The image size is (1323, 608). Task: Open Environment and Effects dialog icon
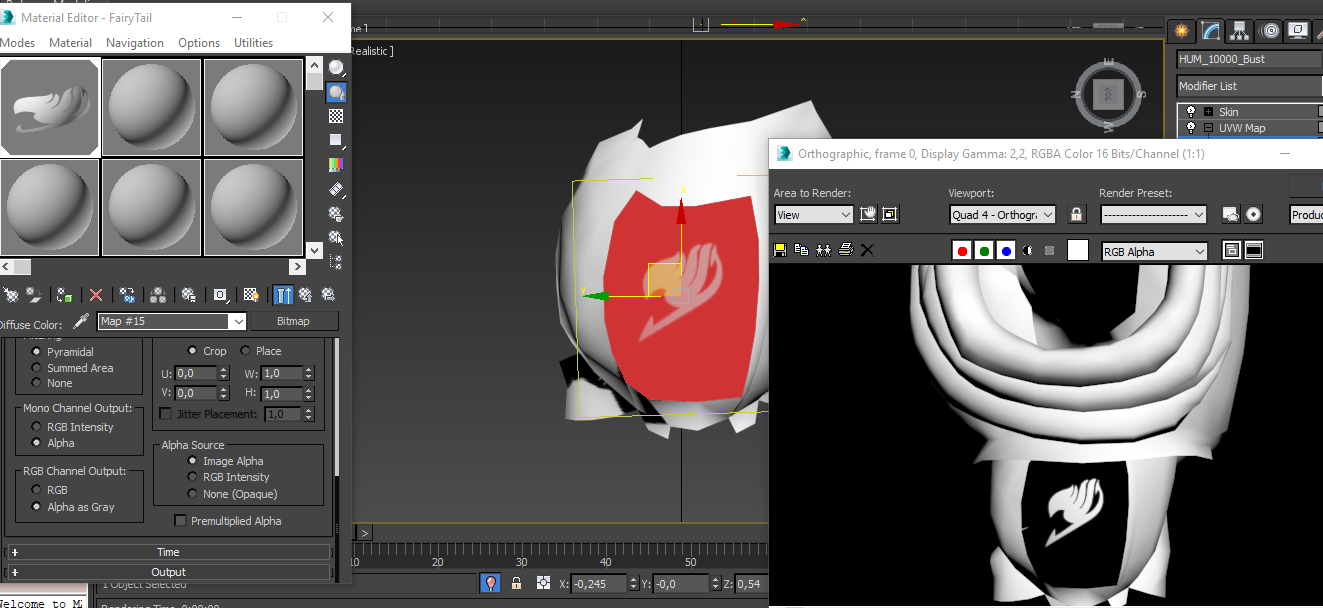tap(1253, 214)
